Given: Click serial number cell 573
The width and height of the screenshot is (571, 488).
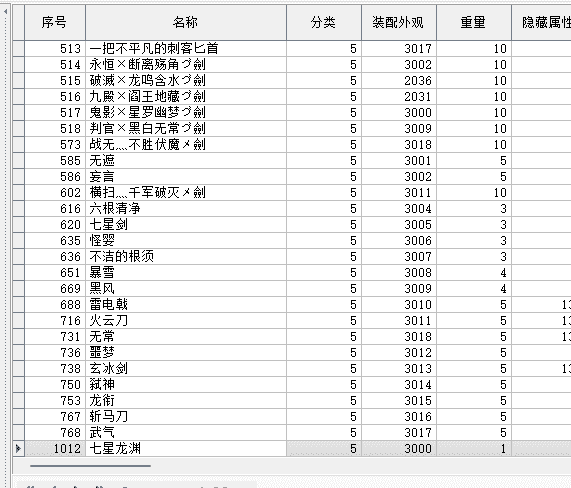Looking at the screenshot, I should point(55,145).
